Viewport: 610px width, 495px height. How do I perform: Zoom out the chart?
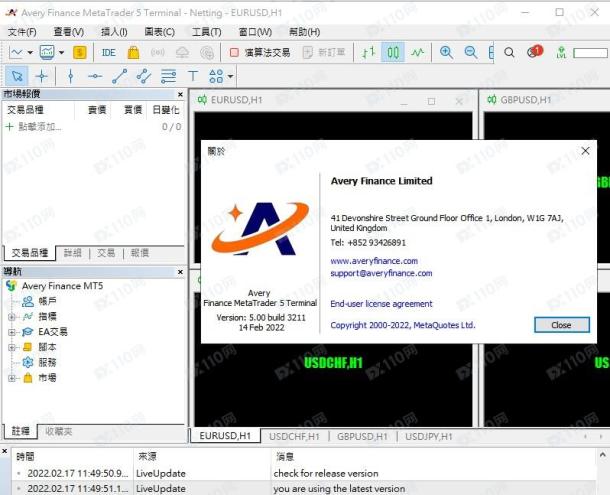pyautogui.click(x=471, y=52)
